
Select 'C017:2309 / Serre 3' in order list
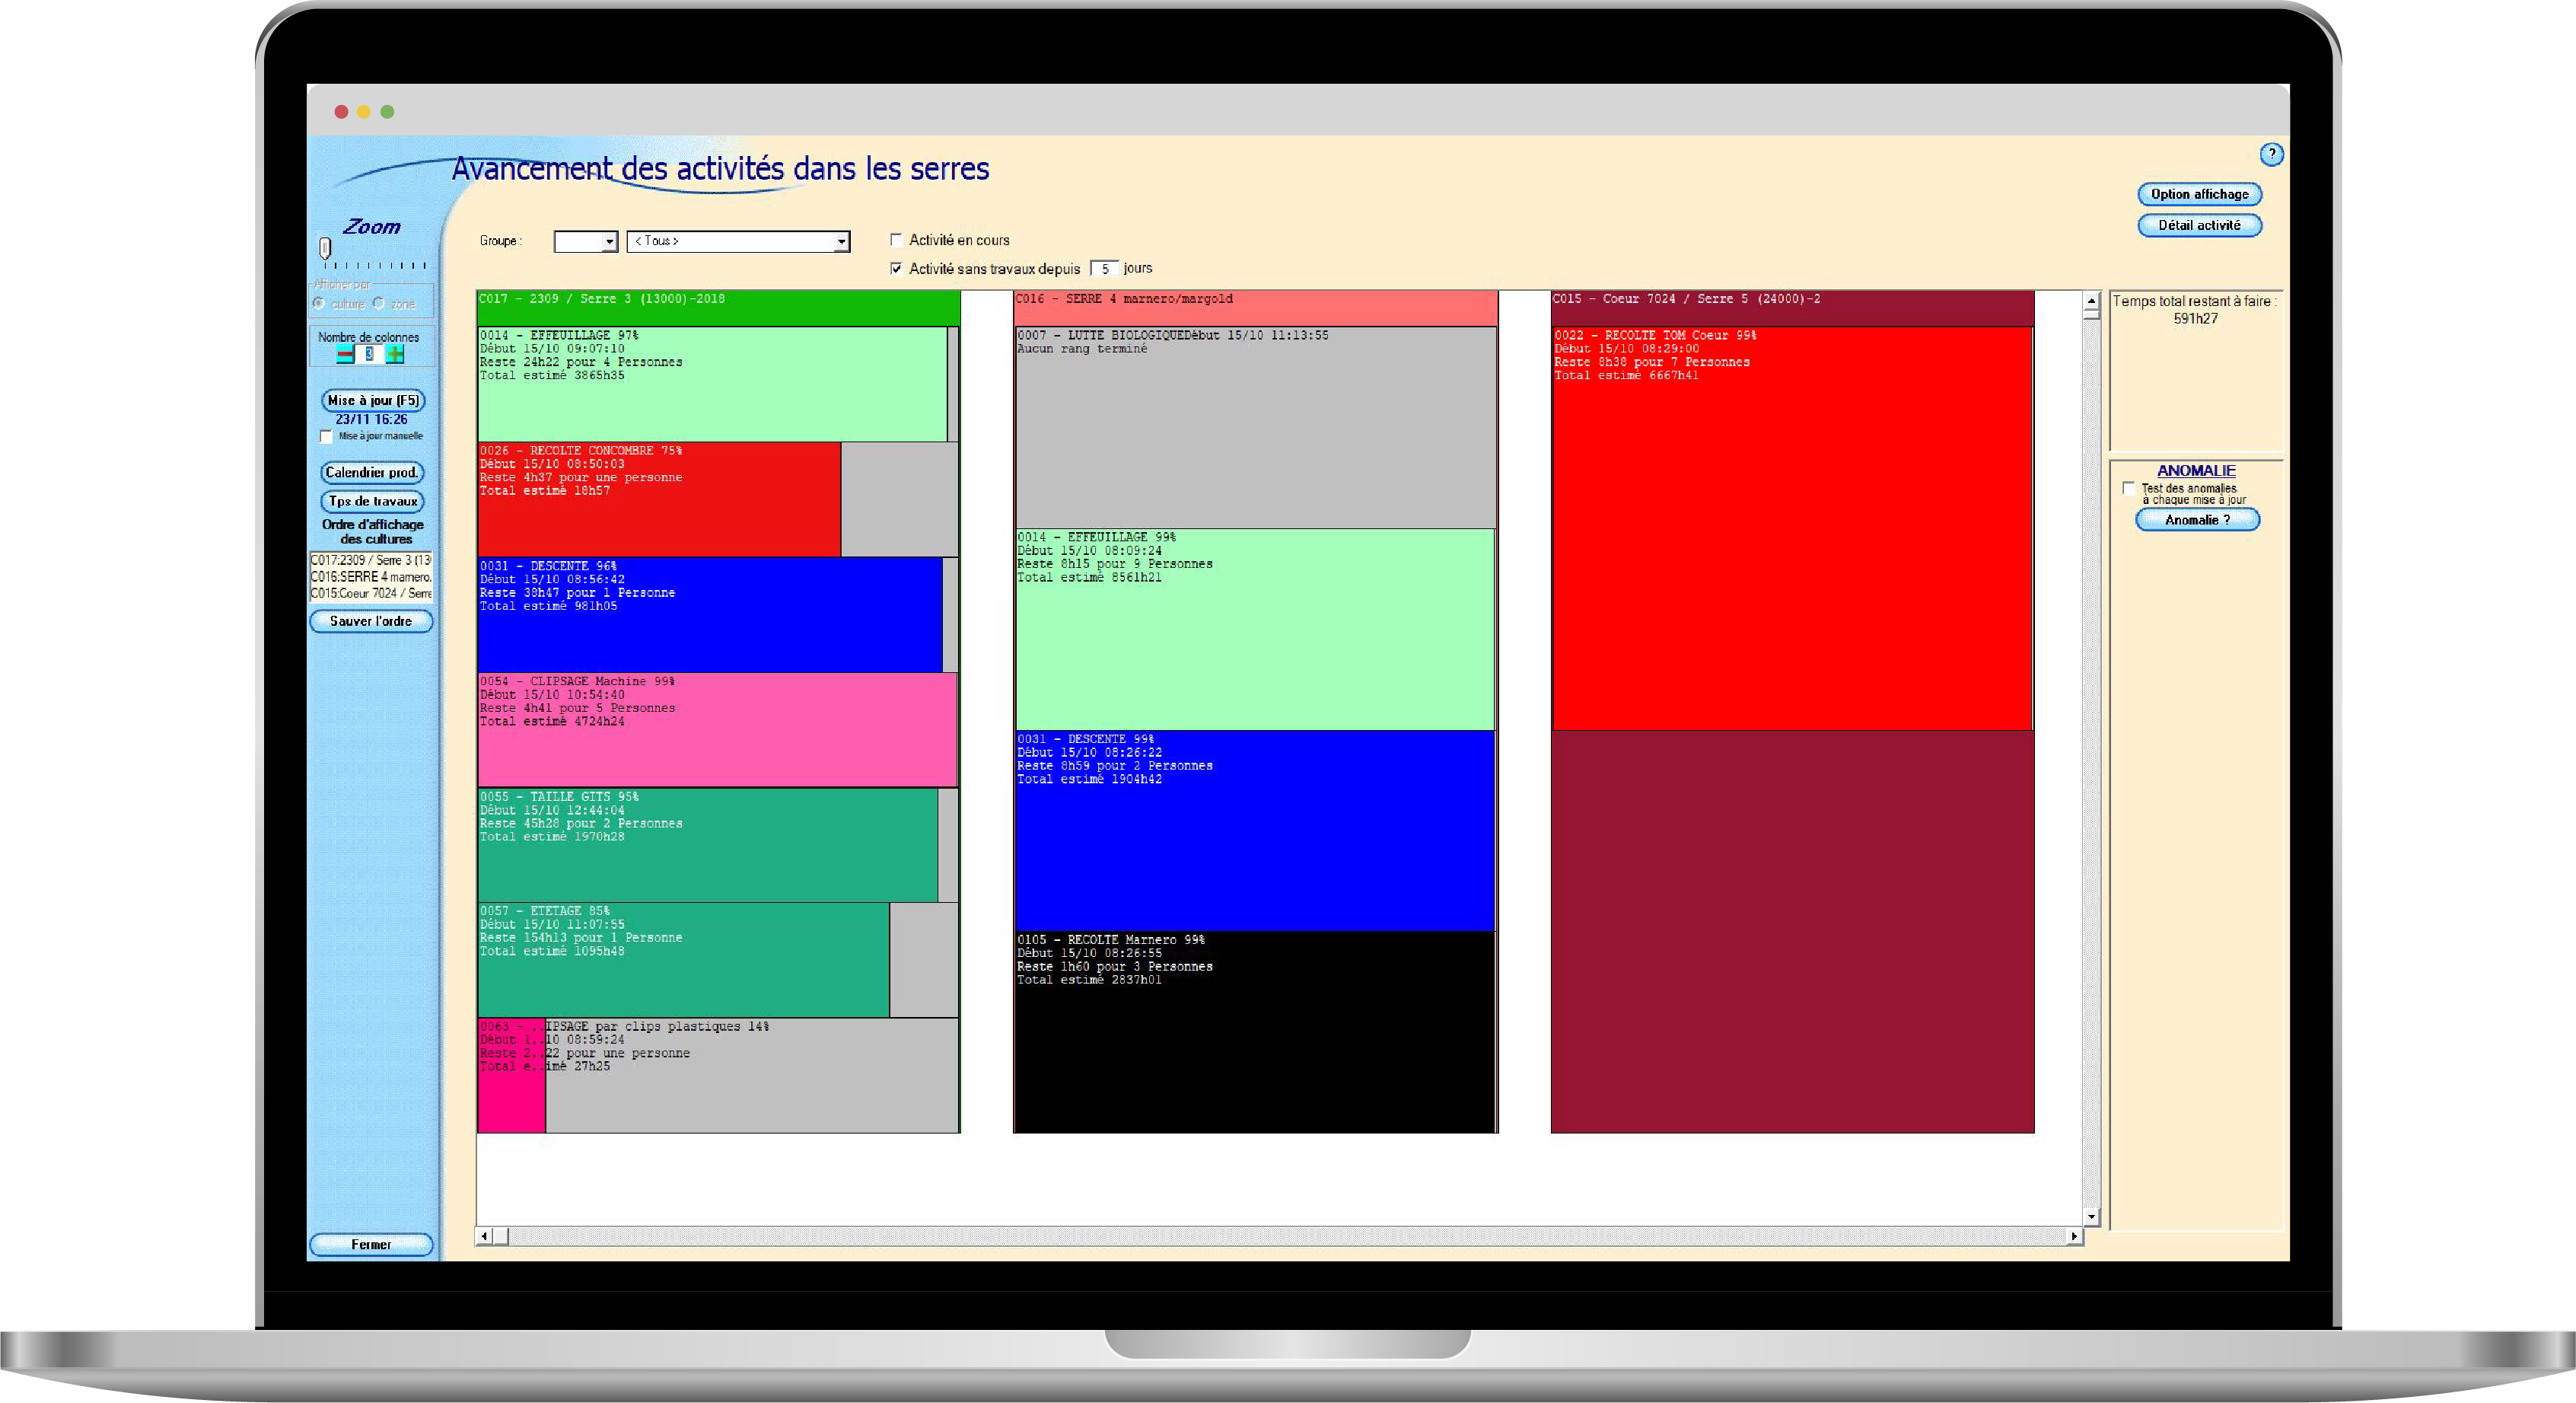tap(371, 560)
